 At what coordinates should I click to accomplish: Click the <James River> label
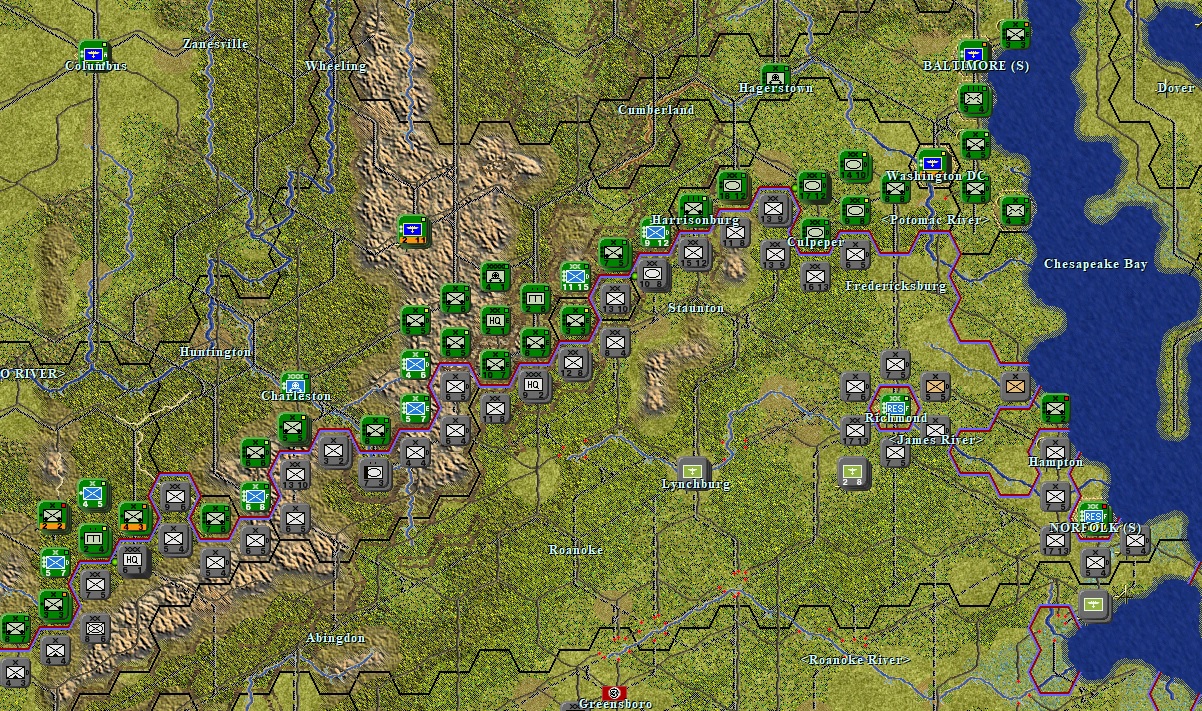click(x=936, y=440)
